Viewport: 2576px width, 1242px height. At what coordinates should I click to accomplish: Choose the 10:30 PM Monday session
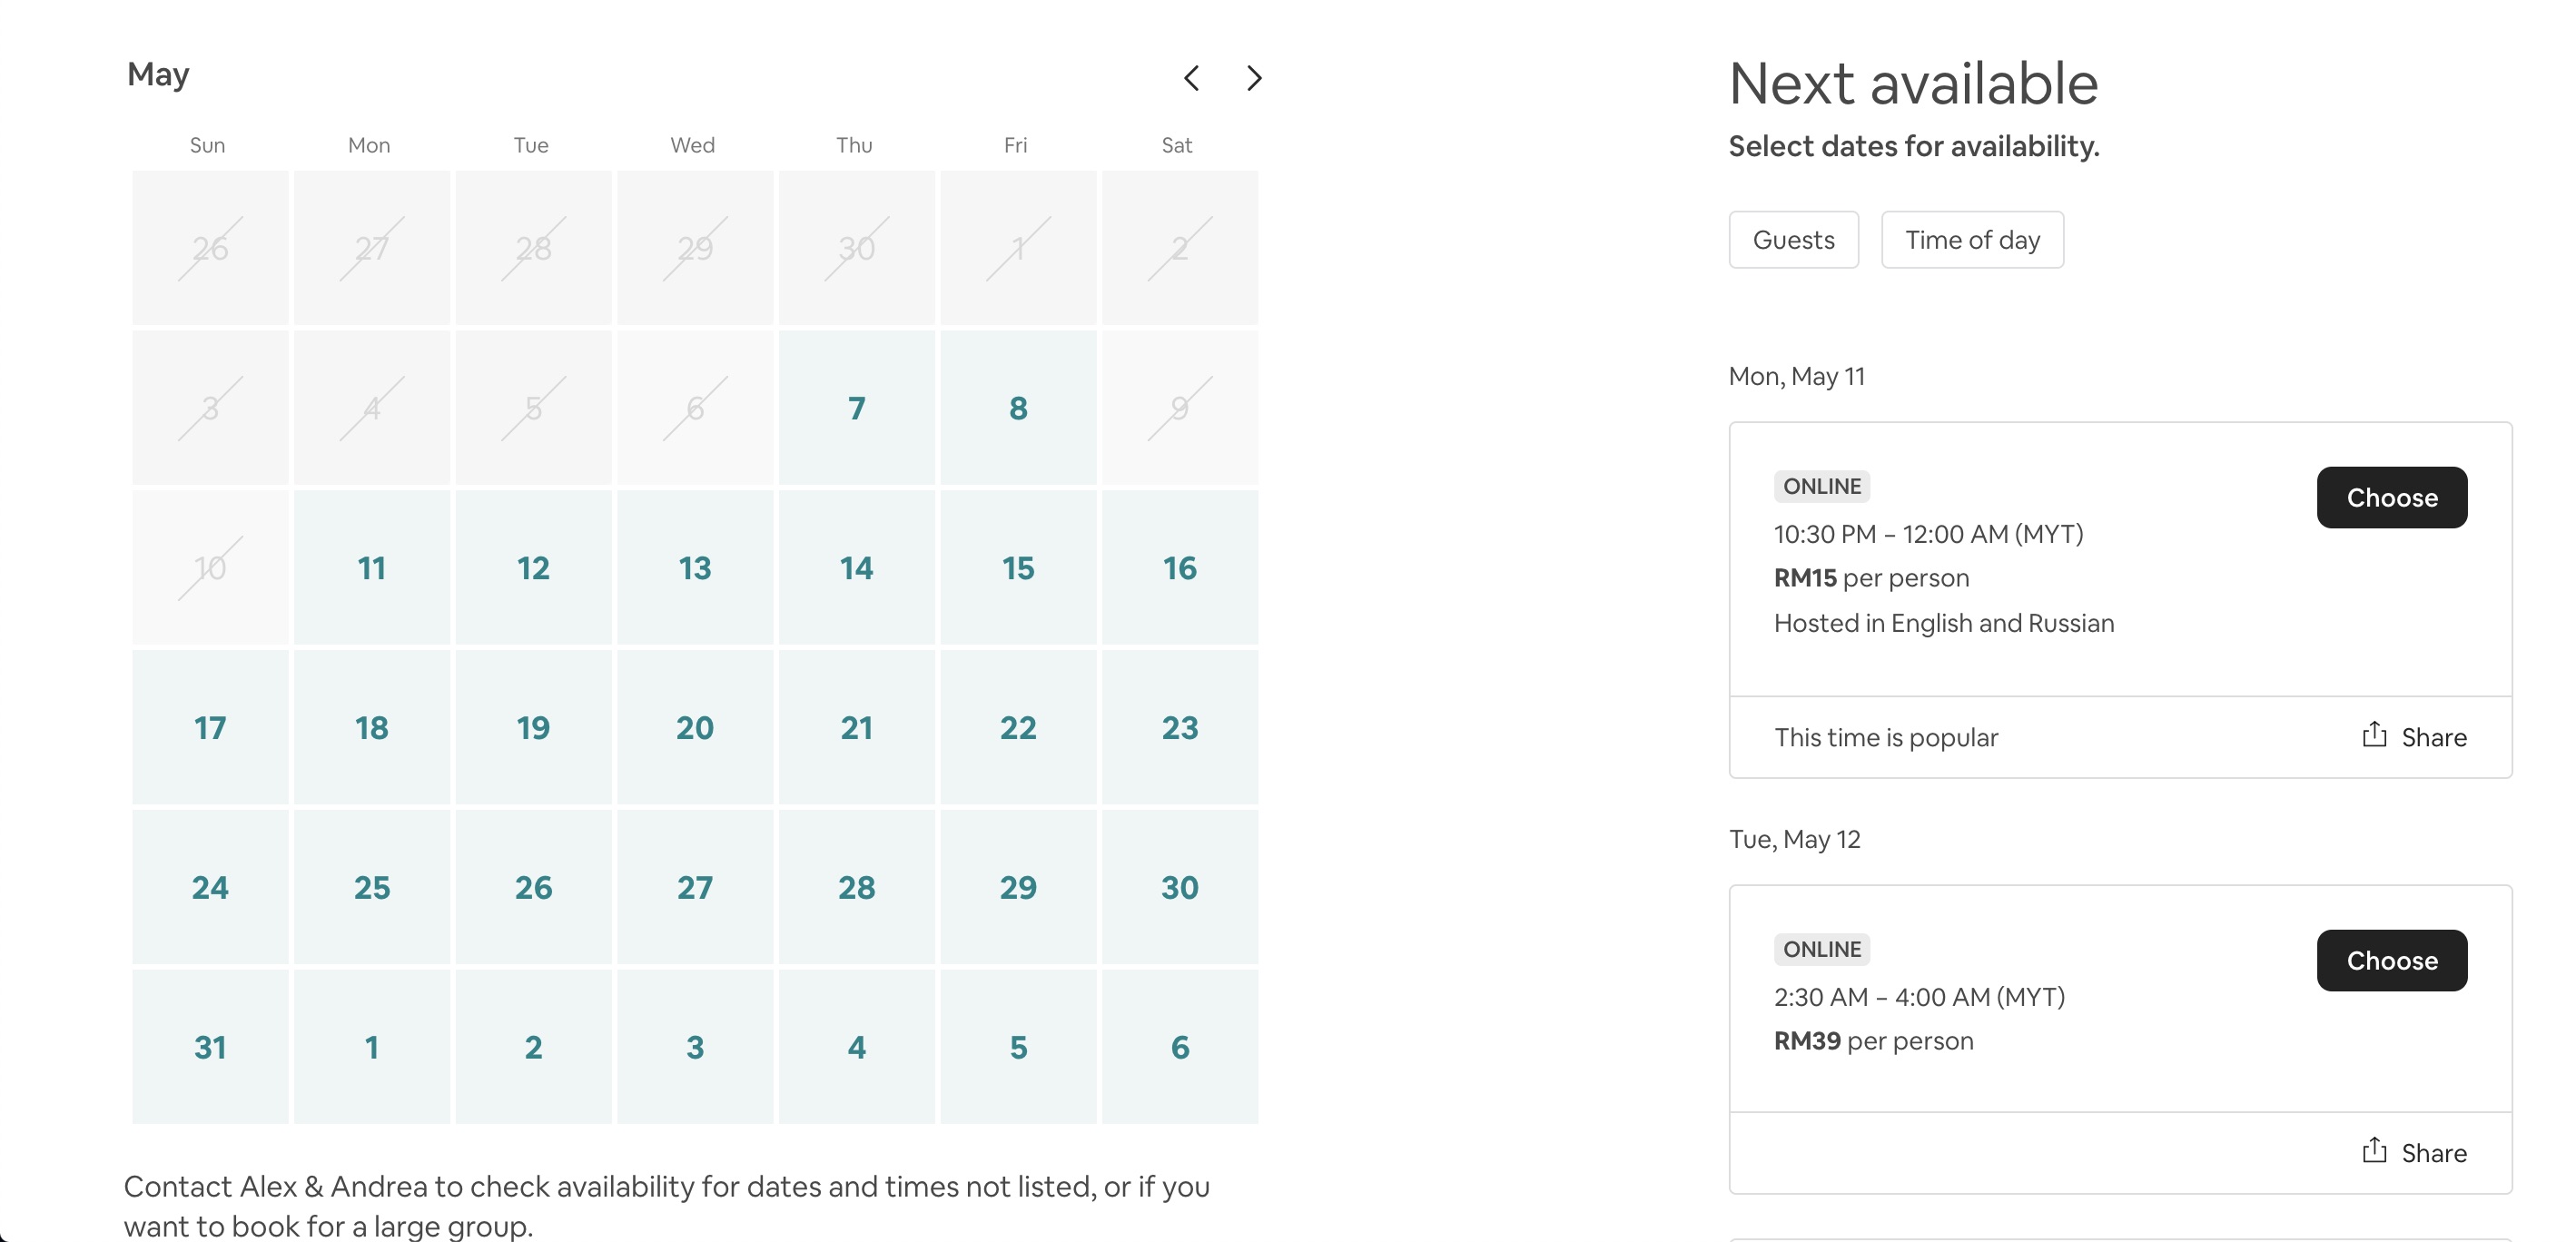click(2391, 497)
